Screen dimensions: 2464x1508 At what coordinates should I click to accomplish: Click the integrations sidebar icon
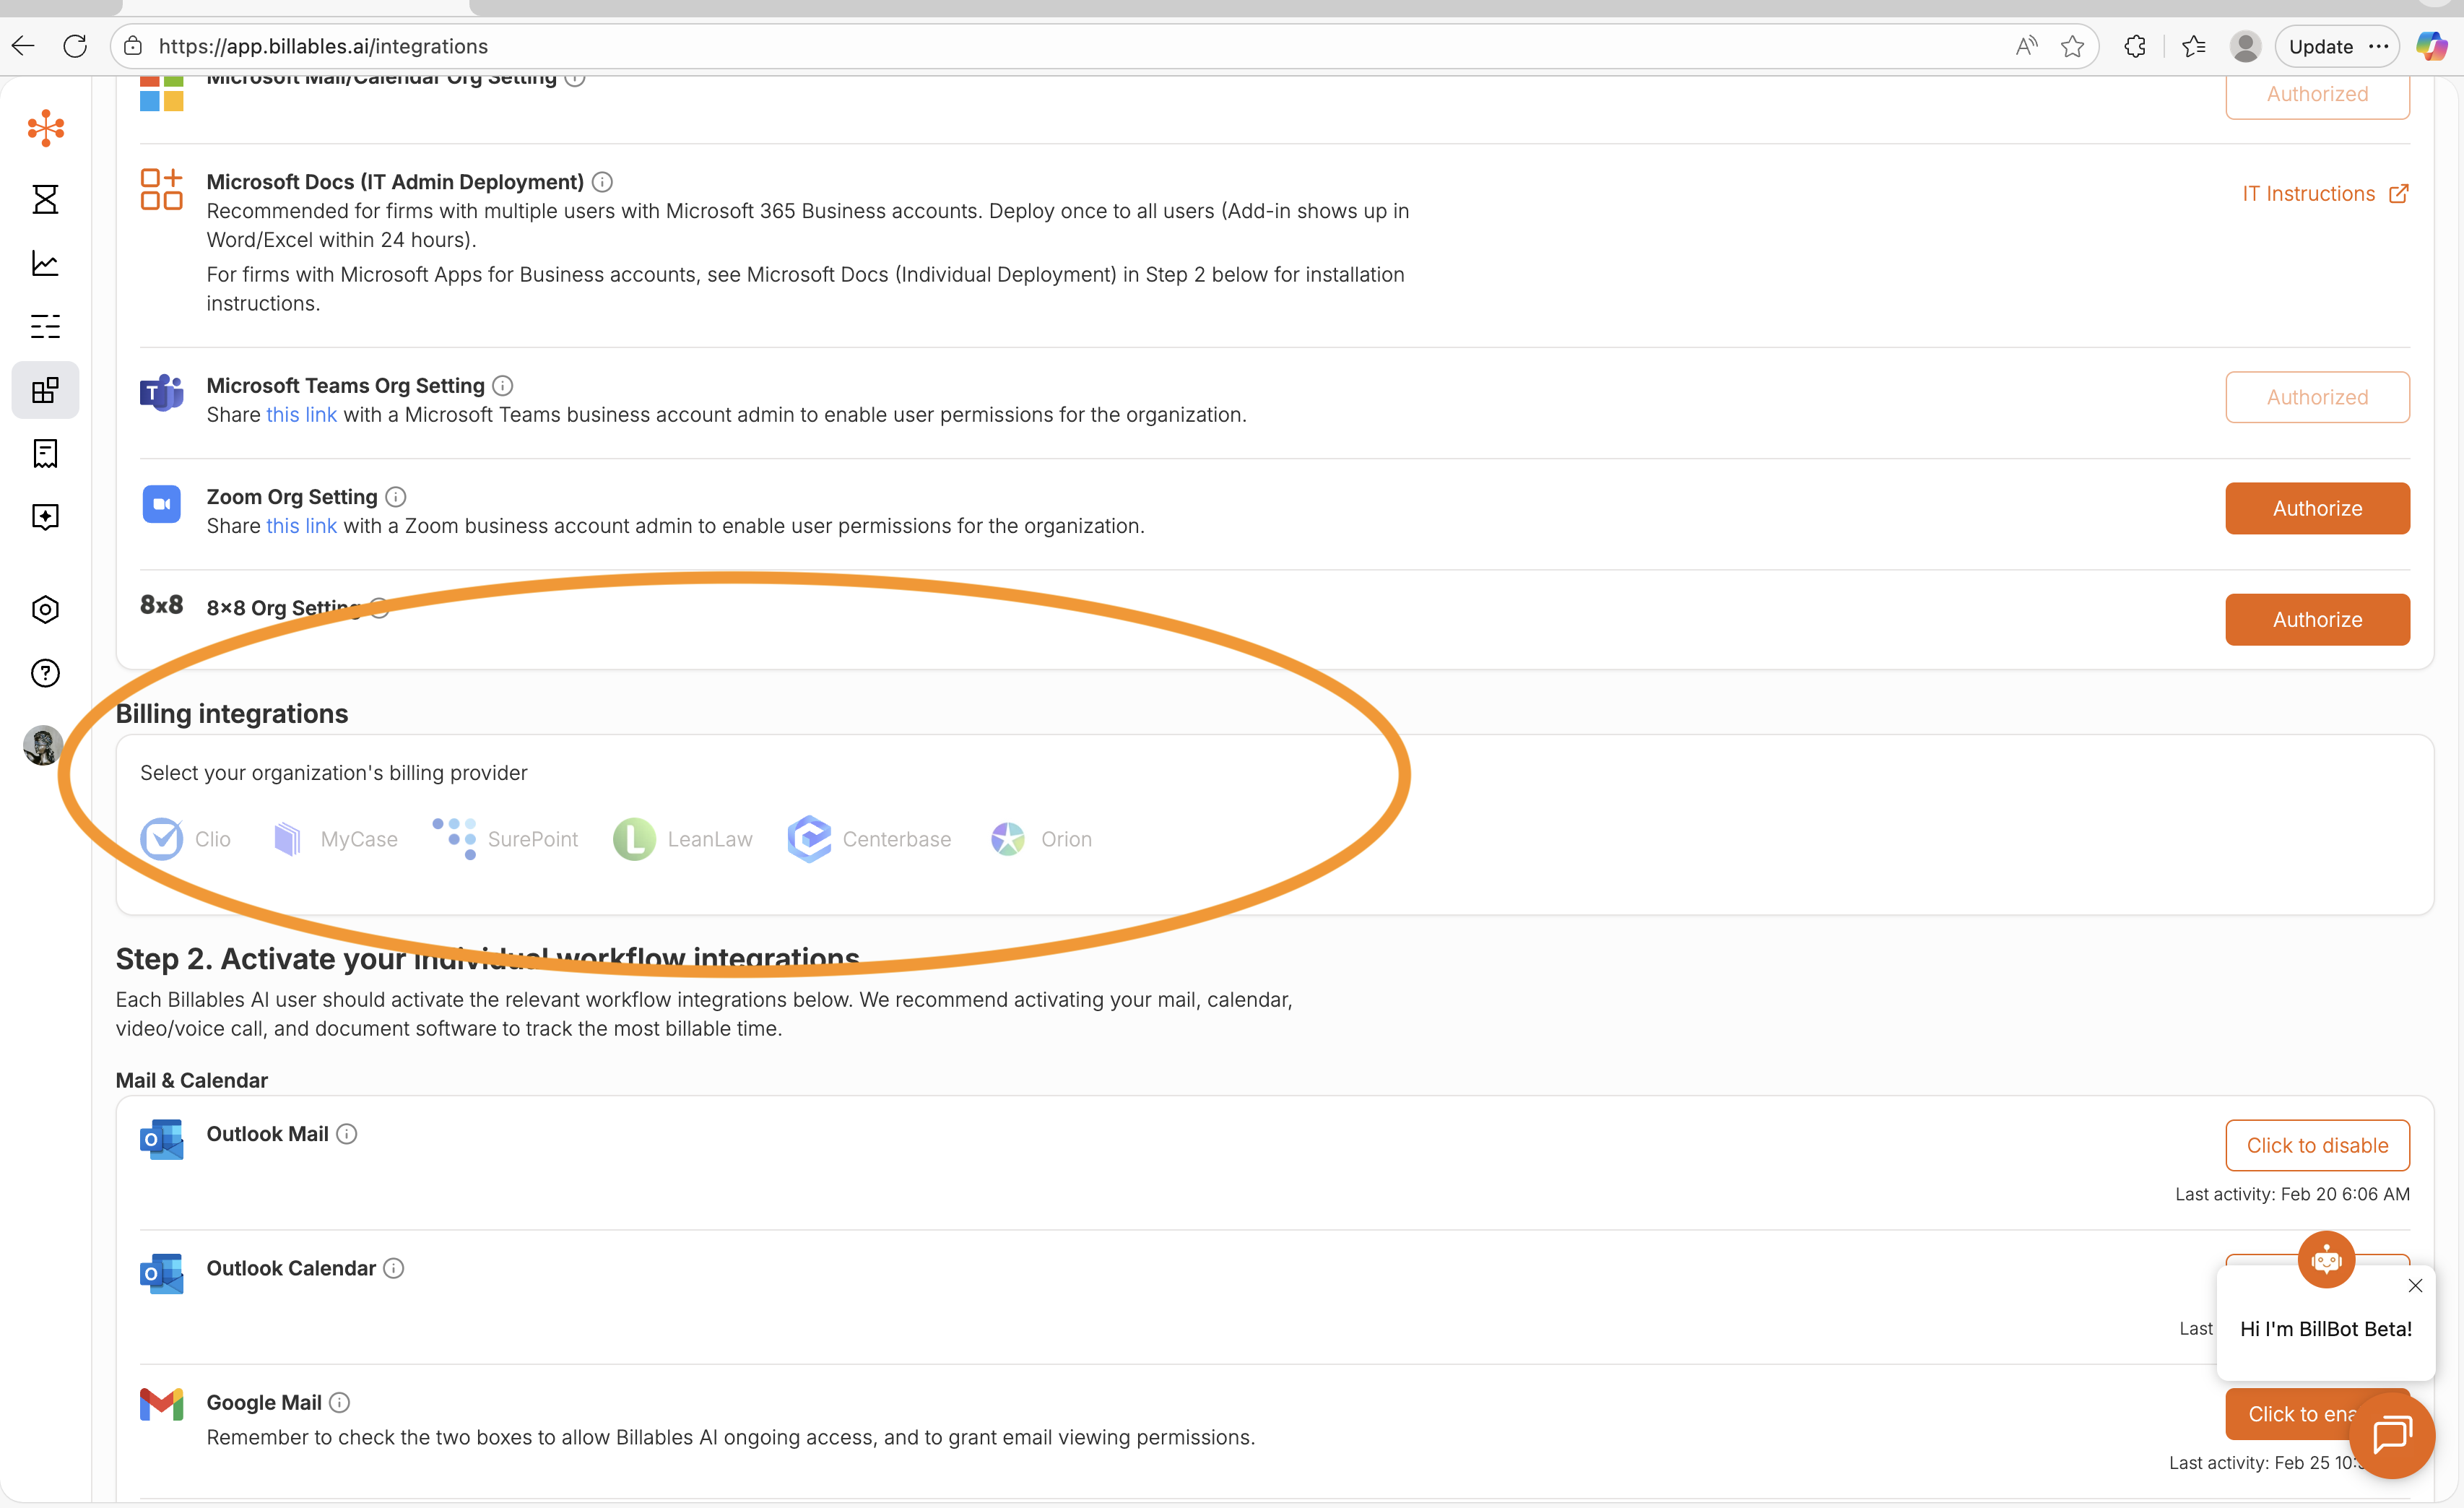45,390
